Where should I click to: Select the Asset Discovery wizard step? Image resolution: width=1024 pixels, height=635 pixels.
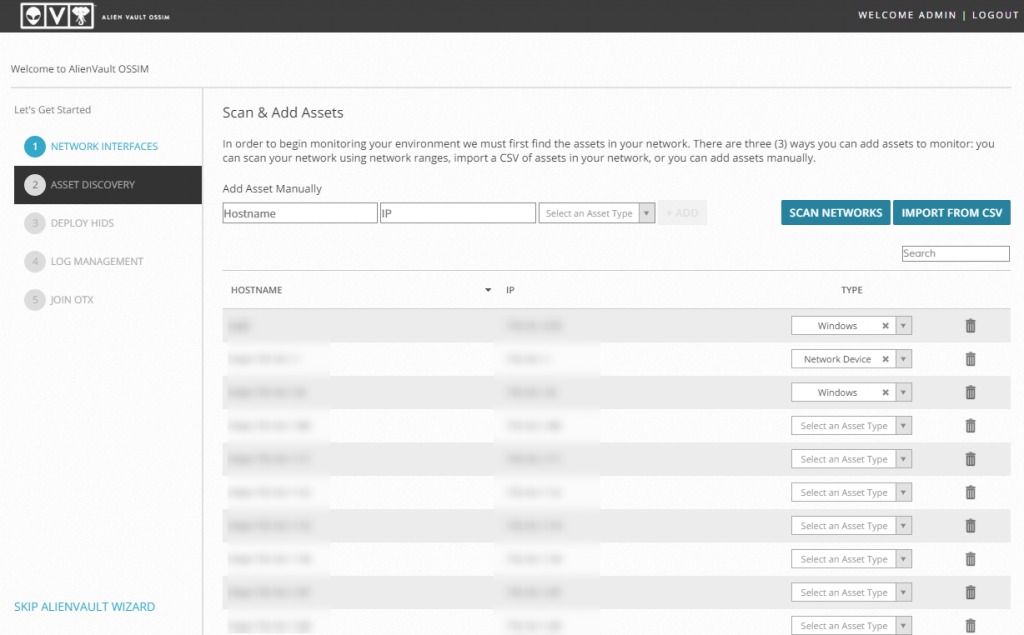[108, 185]
